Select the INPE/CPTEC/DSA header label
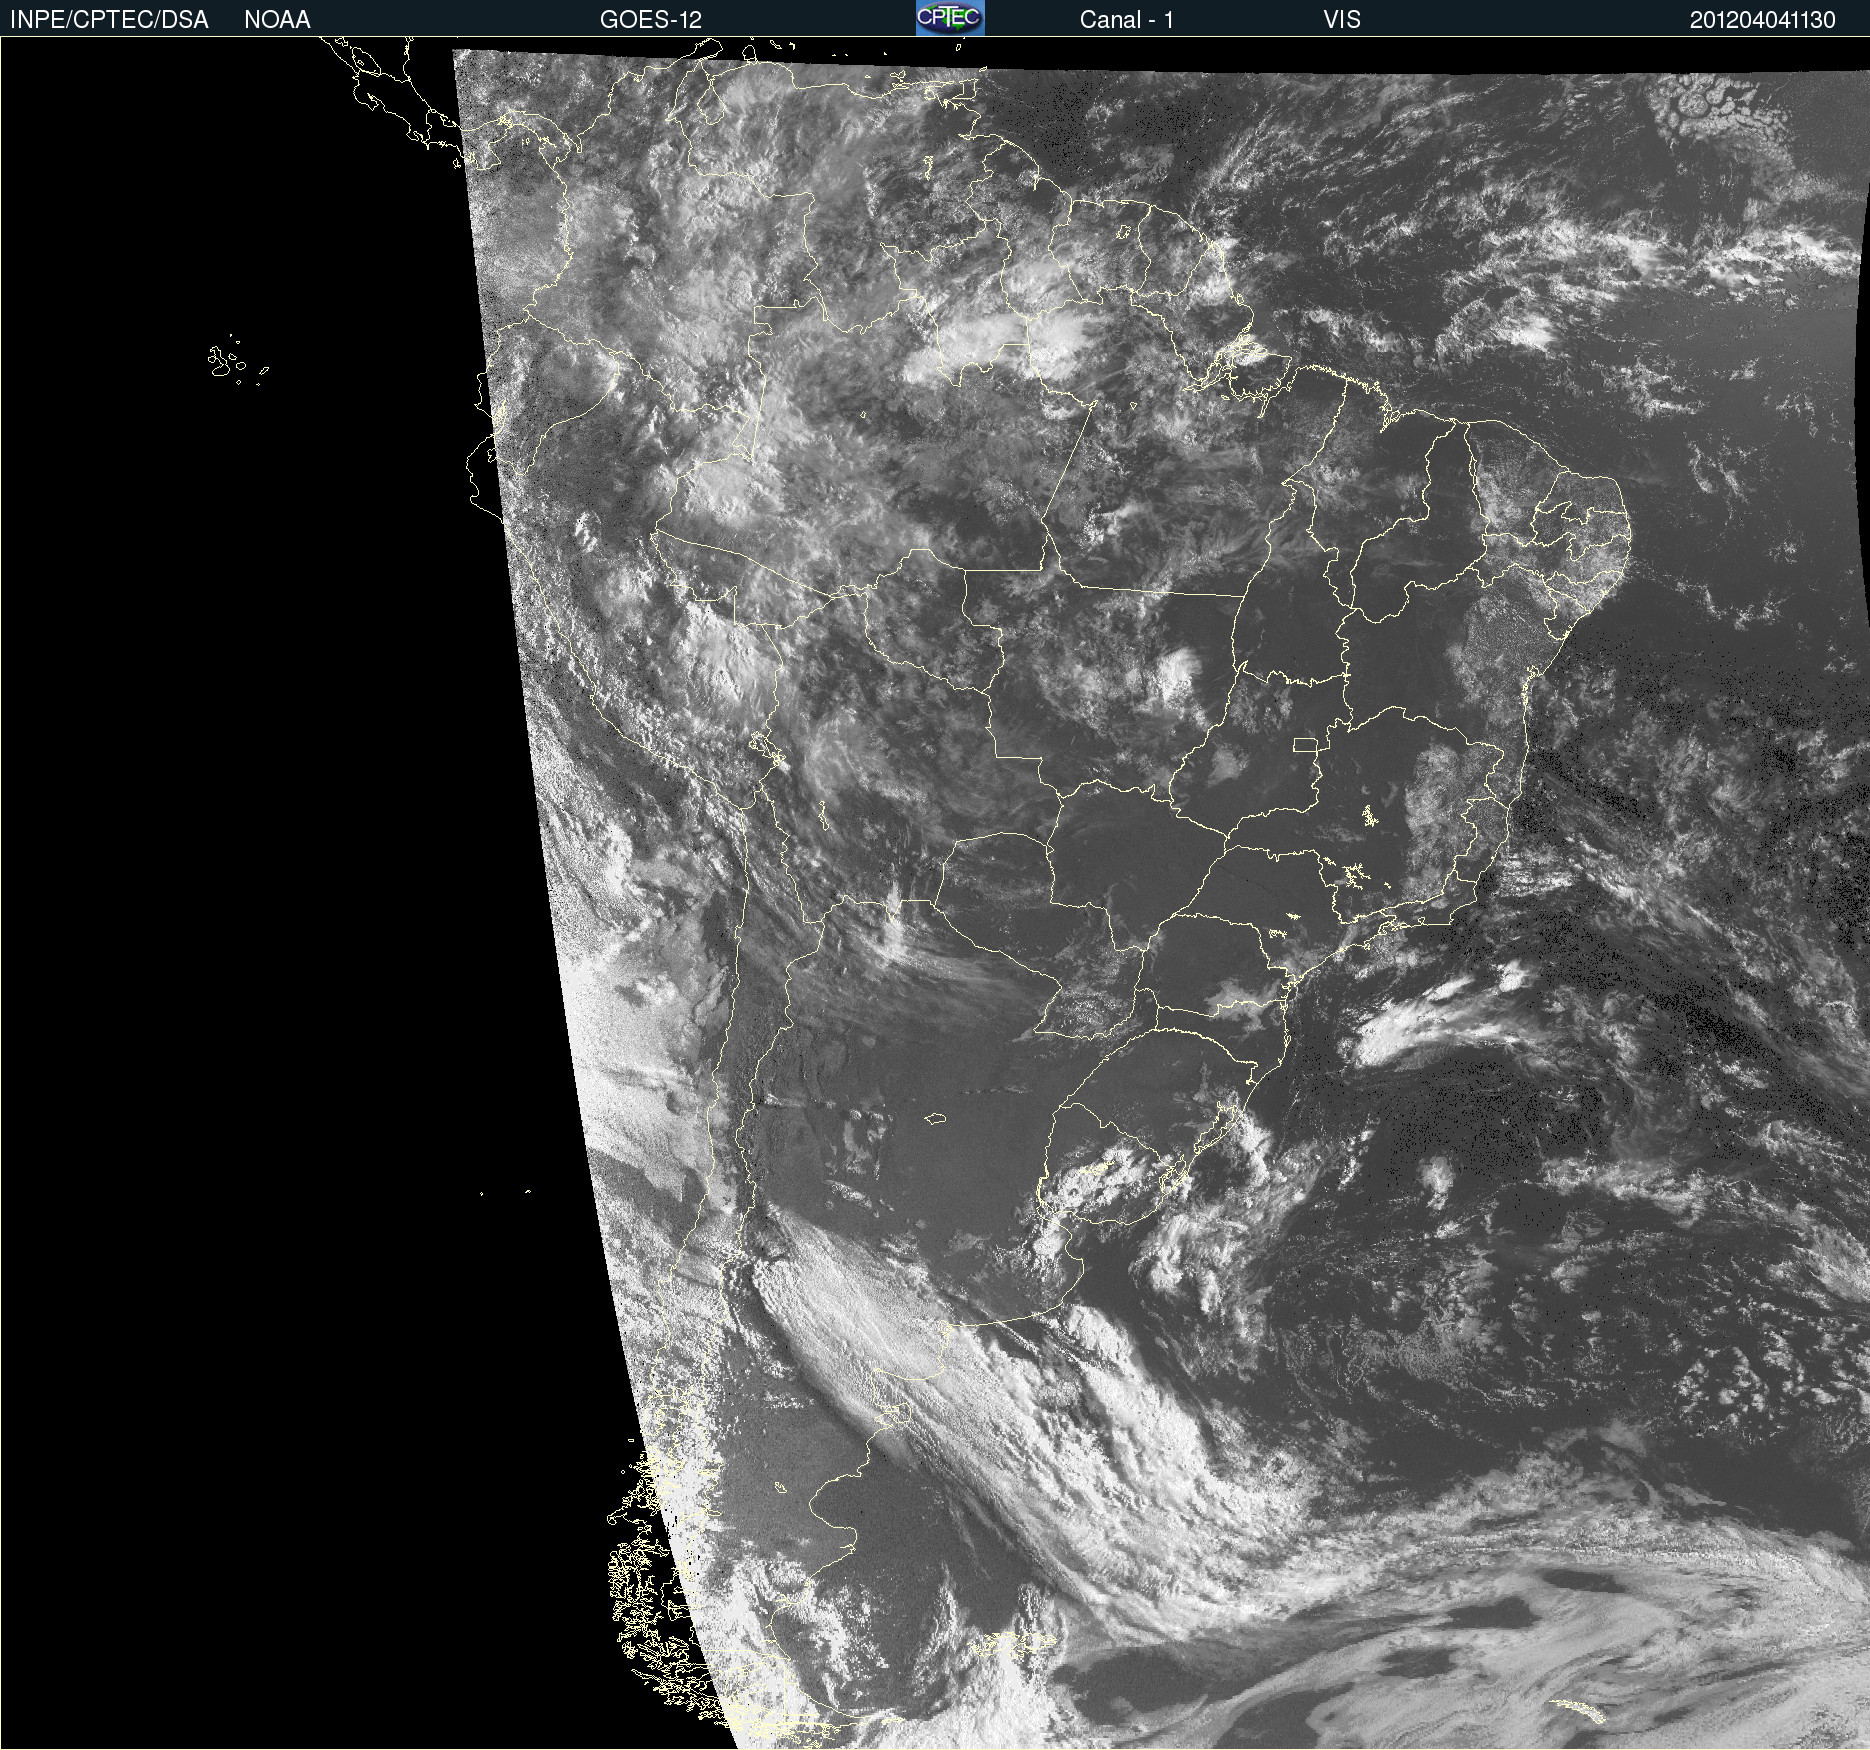This screenshot has height=1750, width=1870. (x=109, y=20)
